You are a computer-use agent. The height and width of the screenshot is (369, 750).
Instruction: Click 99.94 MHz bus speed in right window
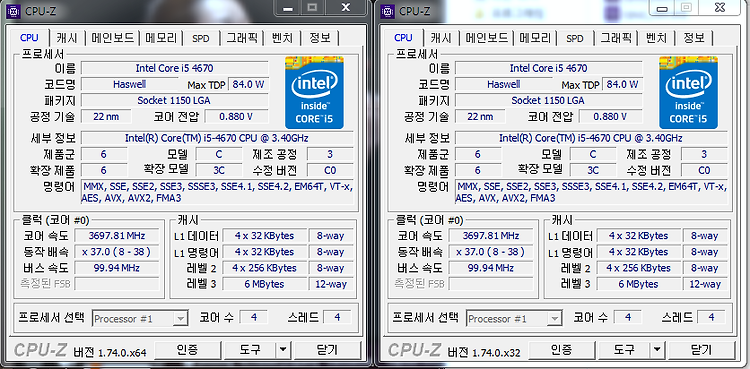coord(491,268)
